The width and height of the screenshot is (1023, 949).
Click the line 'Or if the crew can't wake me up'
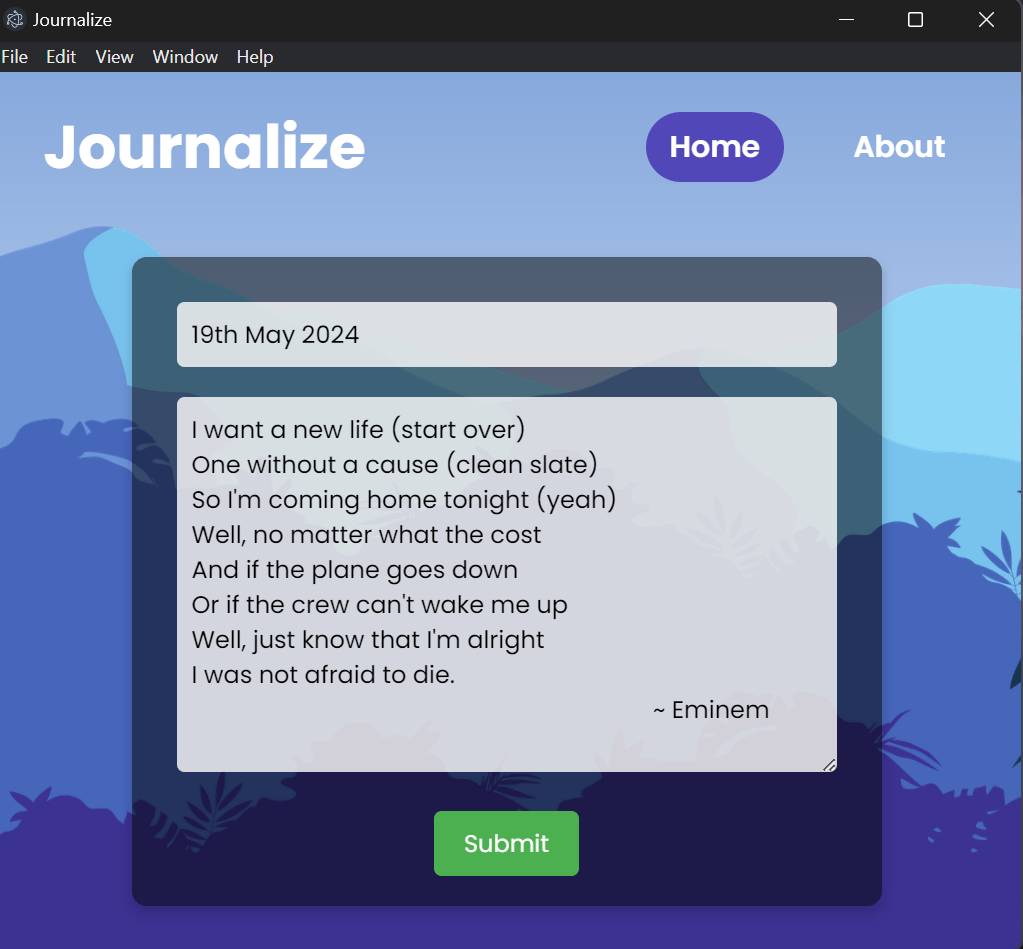(379, 605)
